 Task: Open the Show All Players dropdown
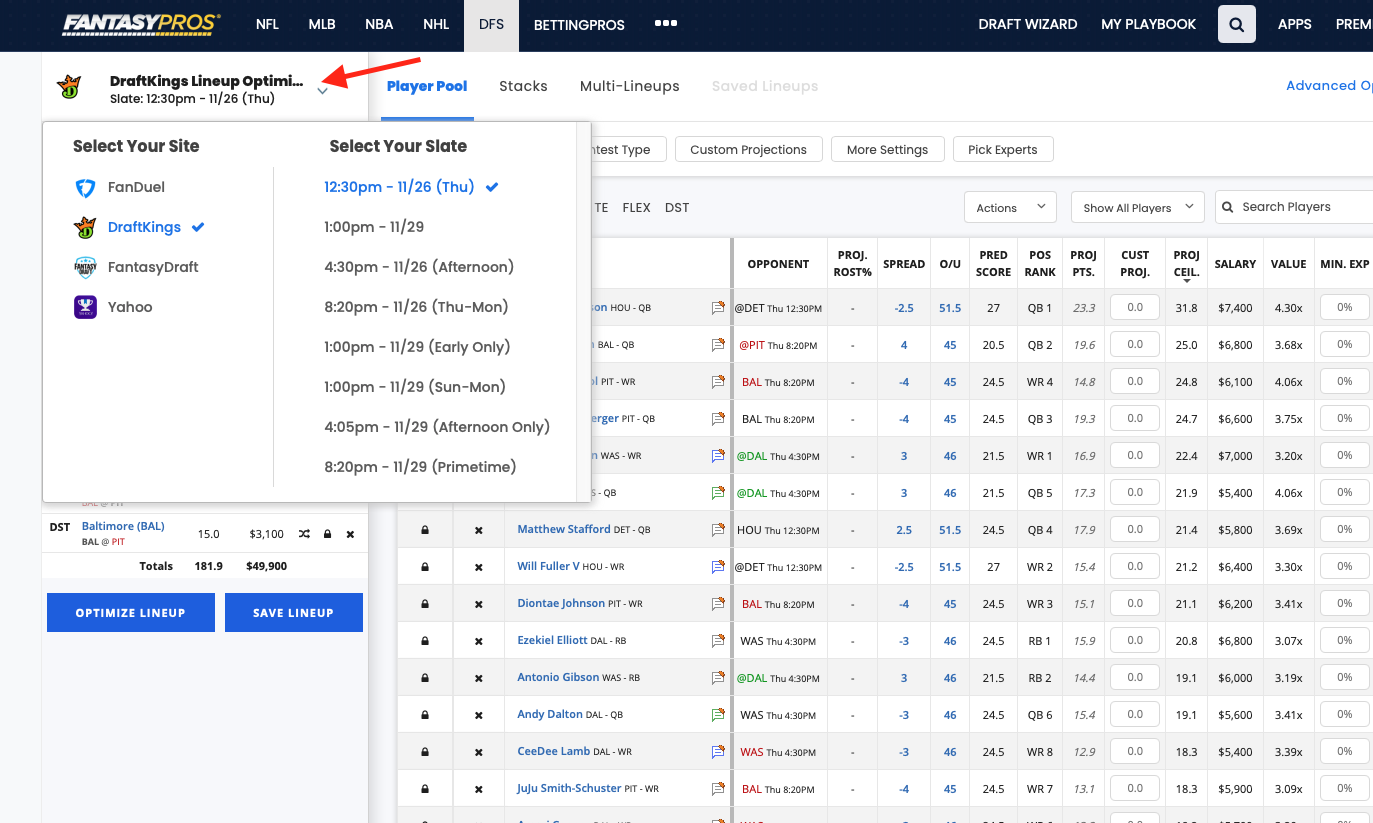pyautogui.click(x=1137, y=207)
